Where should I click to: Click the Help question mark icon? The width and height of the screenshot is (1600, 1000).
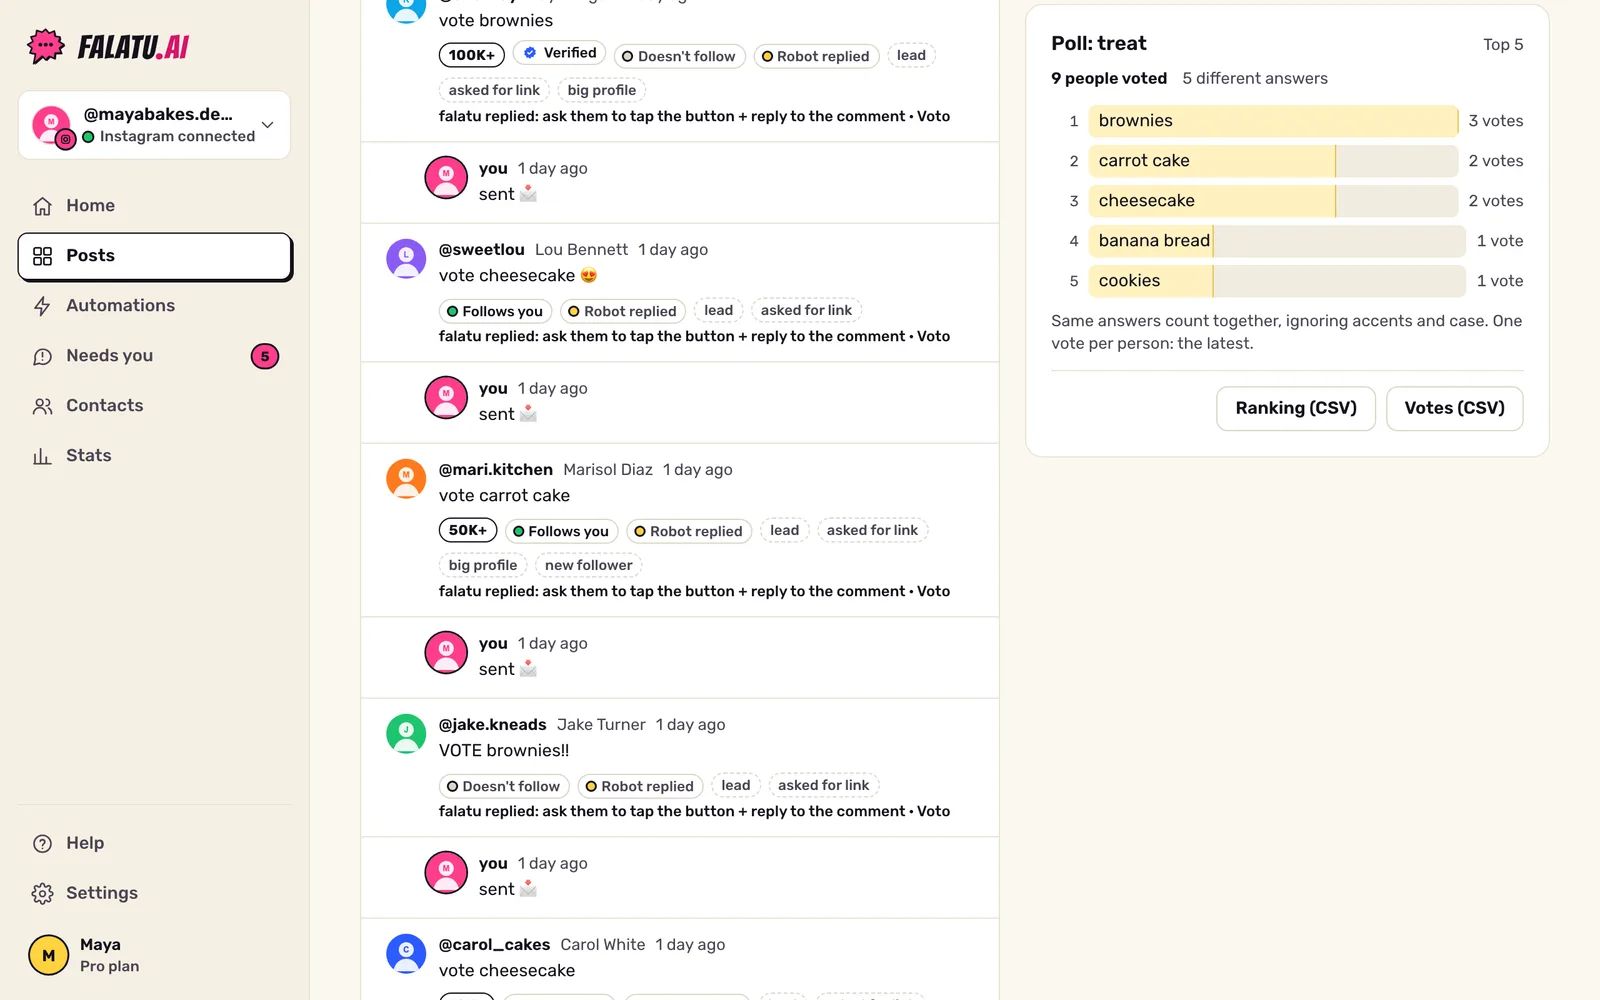click(42, 844)
